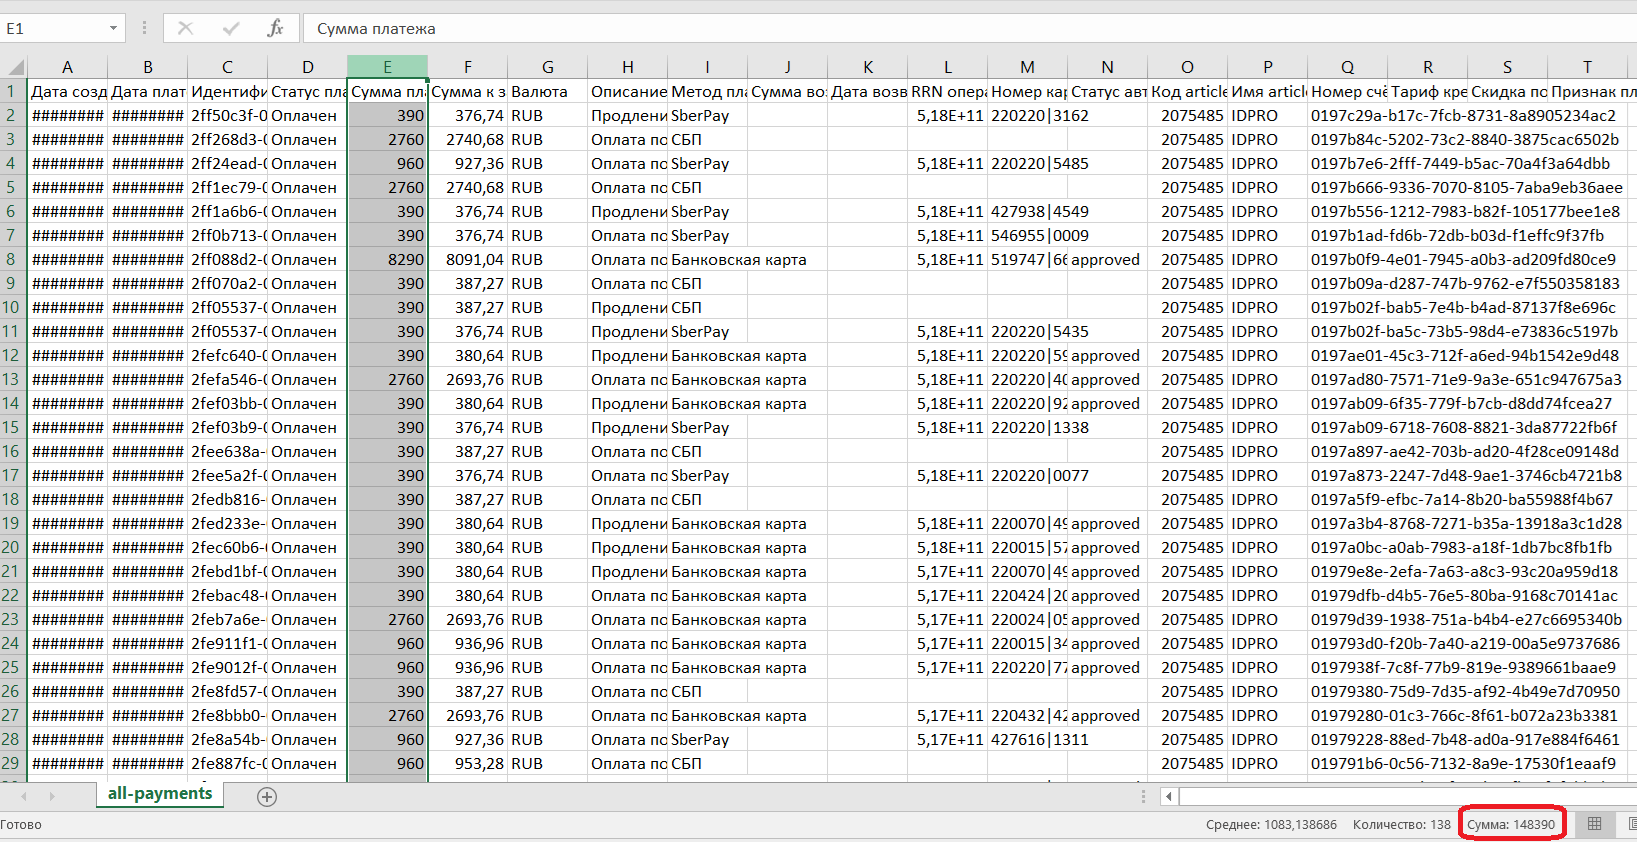Select row 15 header
This screenshot has height=842, width=1637.
[x=13, y=427]
